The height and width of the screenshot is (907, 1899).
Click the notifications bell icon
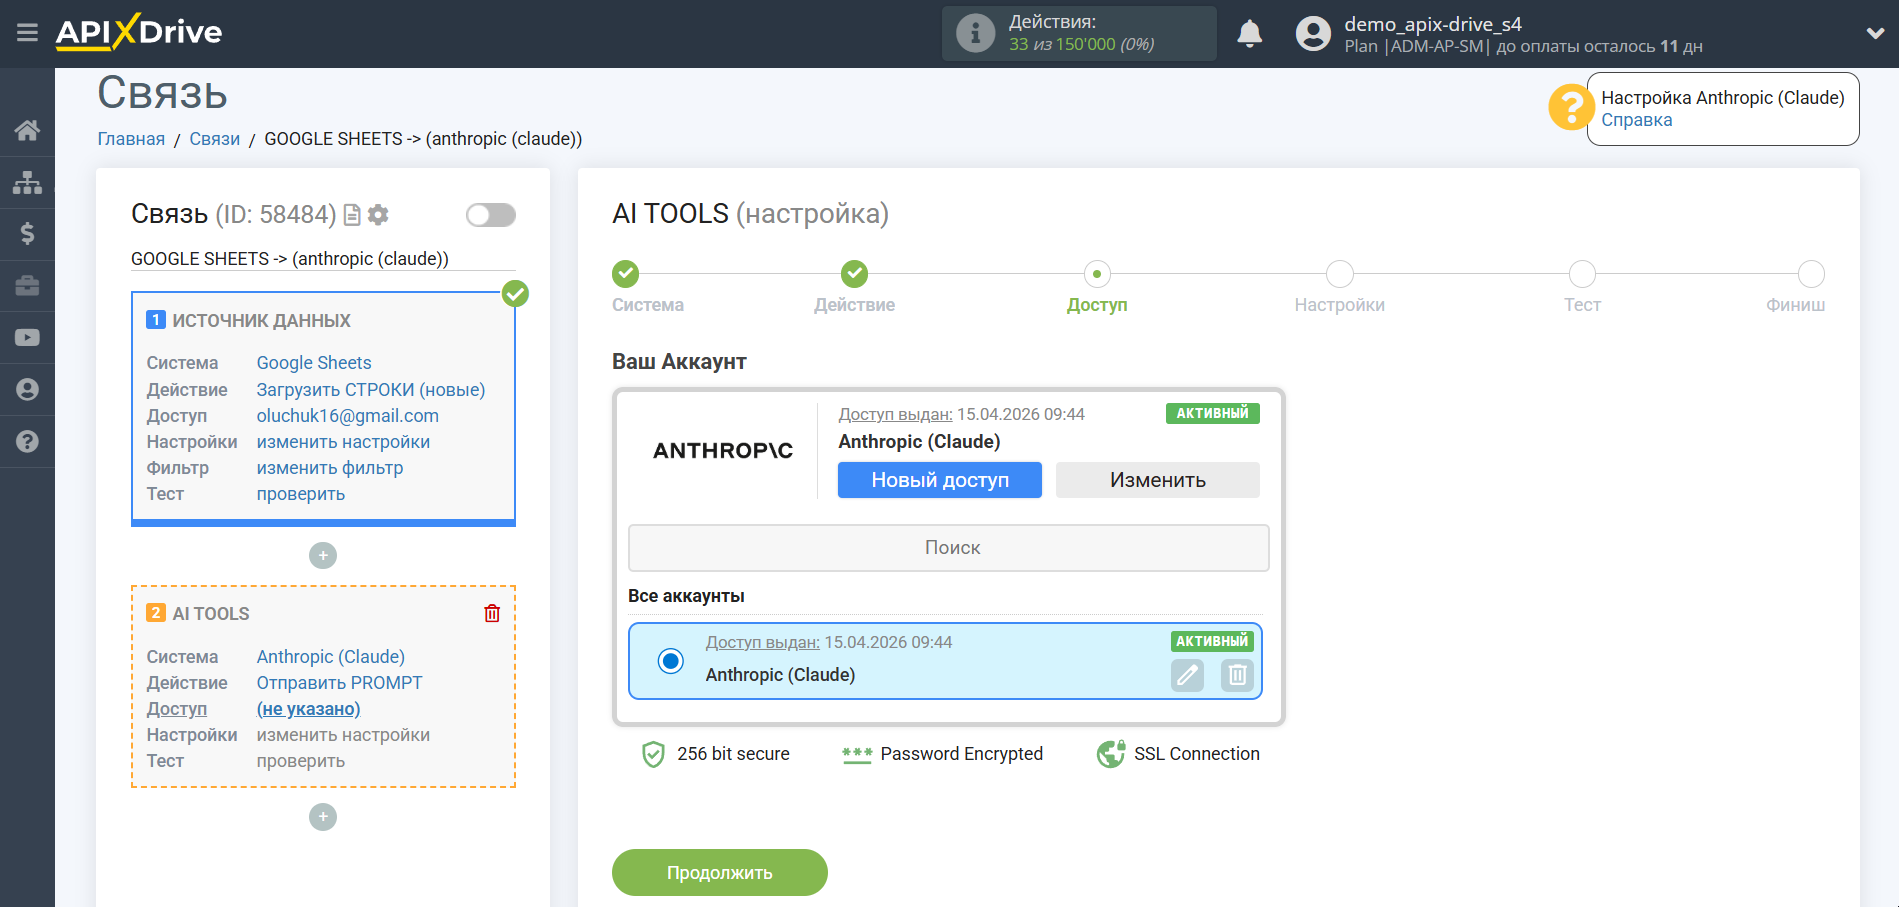pyautogui.click(x=1249, y=34)
